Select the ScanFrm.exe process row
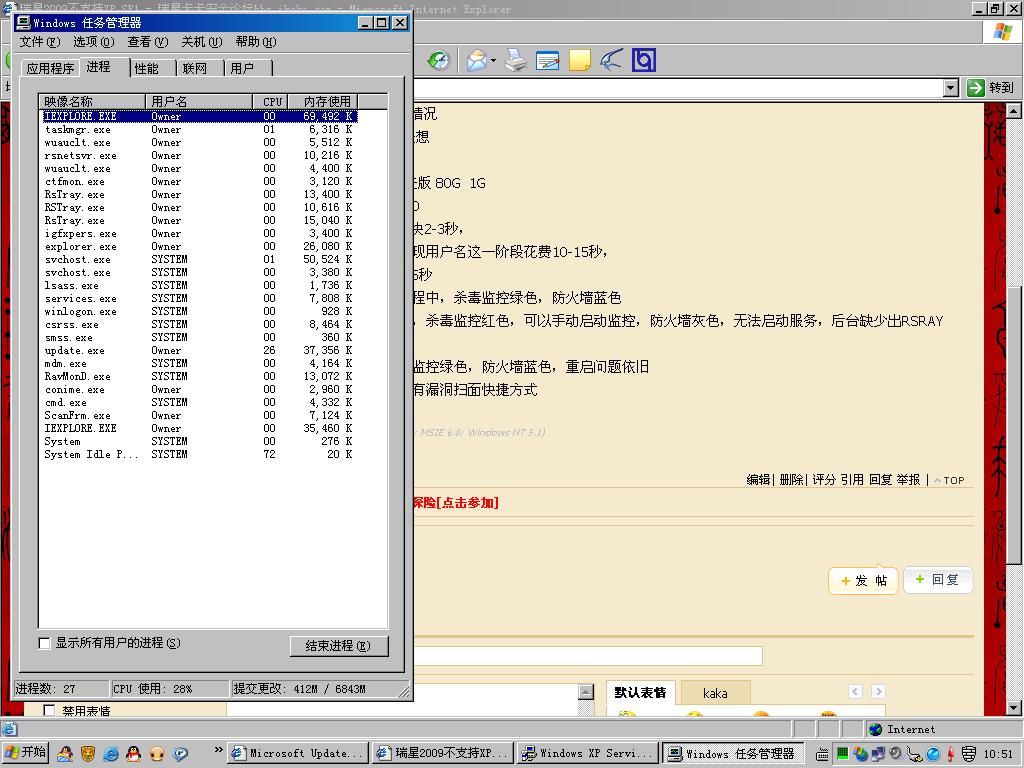 (199, 416)
